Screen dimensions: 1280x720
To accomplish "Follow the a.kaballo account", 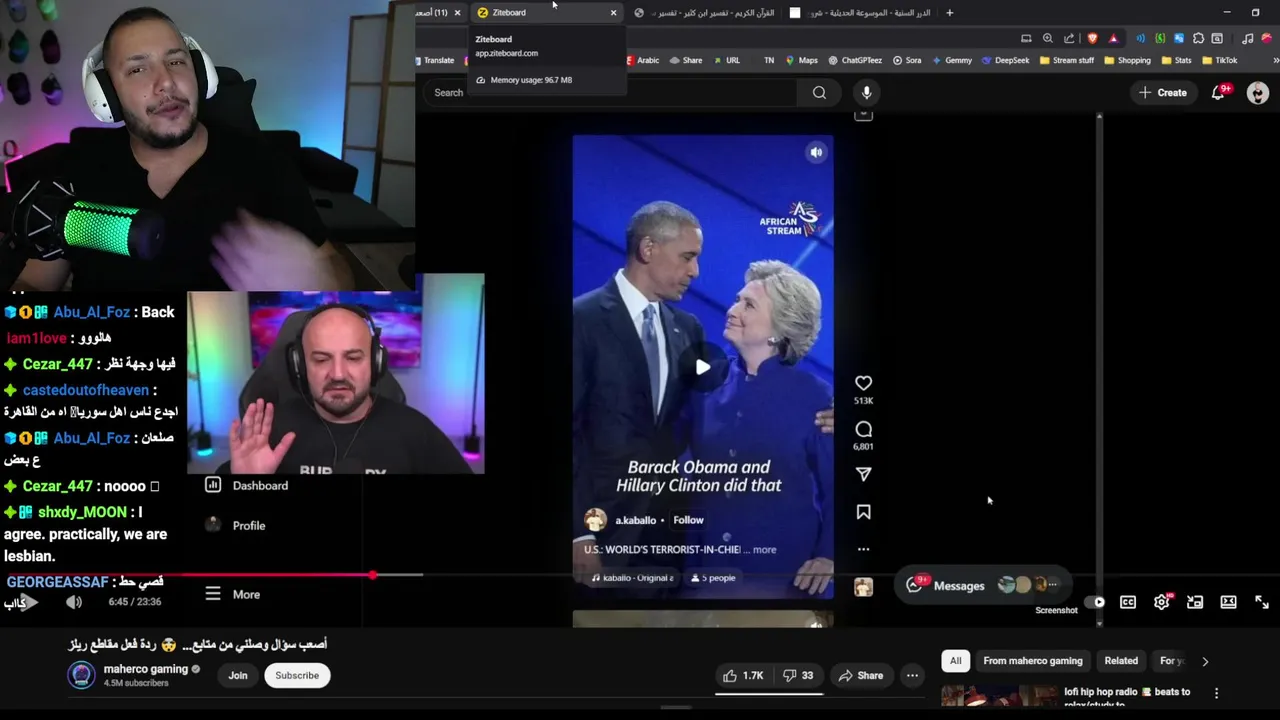I will 688,520.
